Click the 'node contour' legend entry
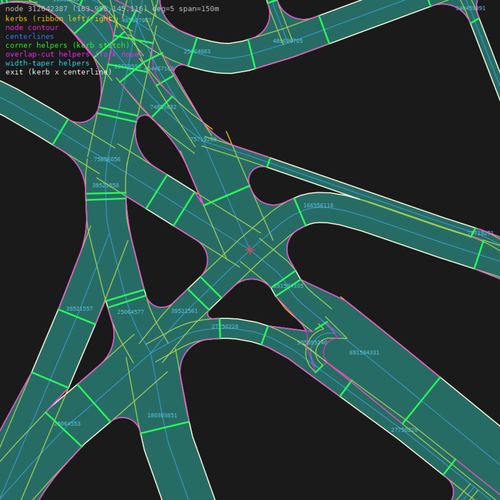 point(32,27)
